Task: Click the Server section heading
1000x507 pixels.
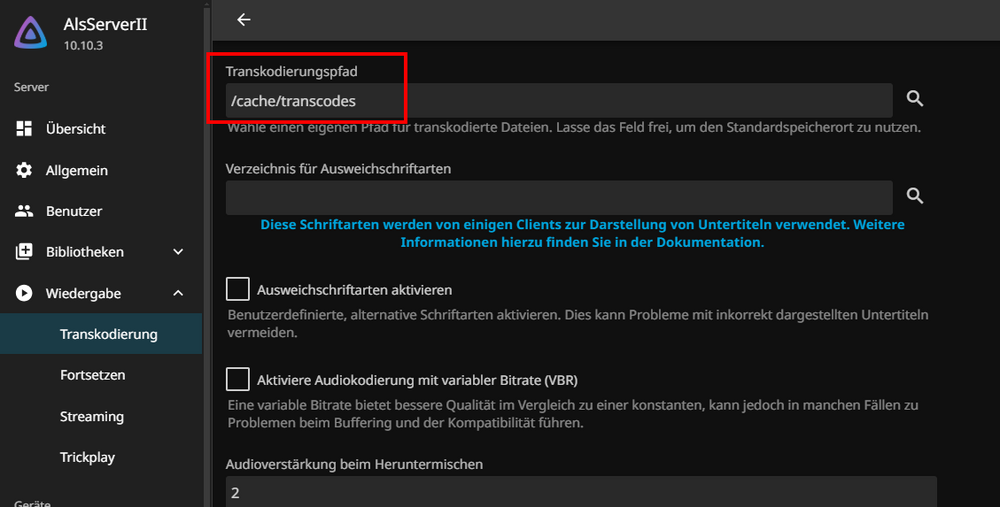Action: [31, 87]
